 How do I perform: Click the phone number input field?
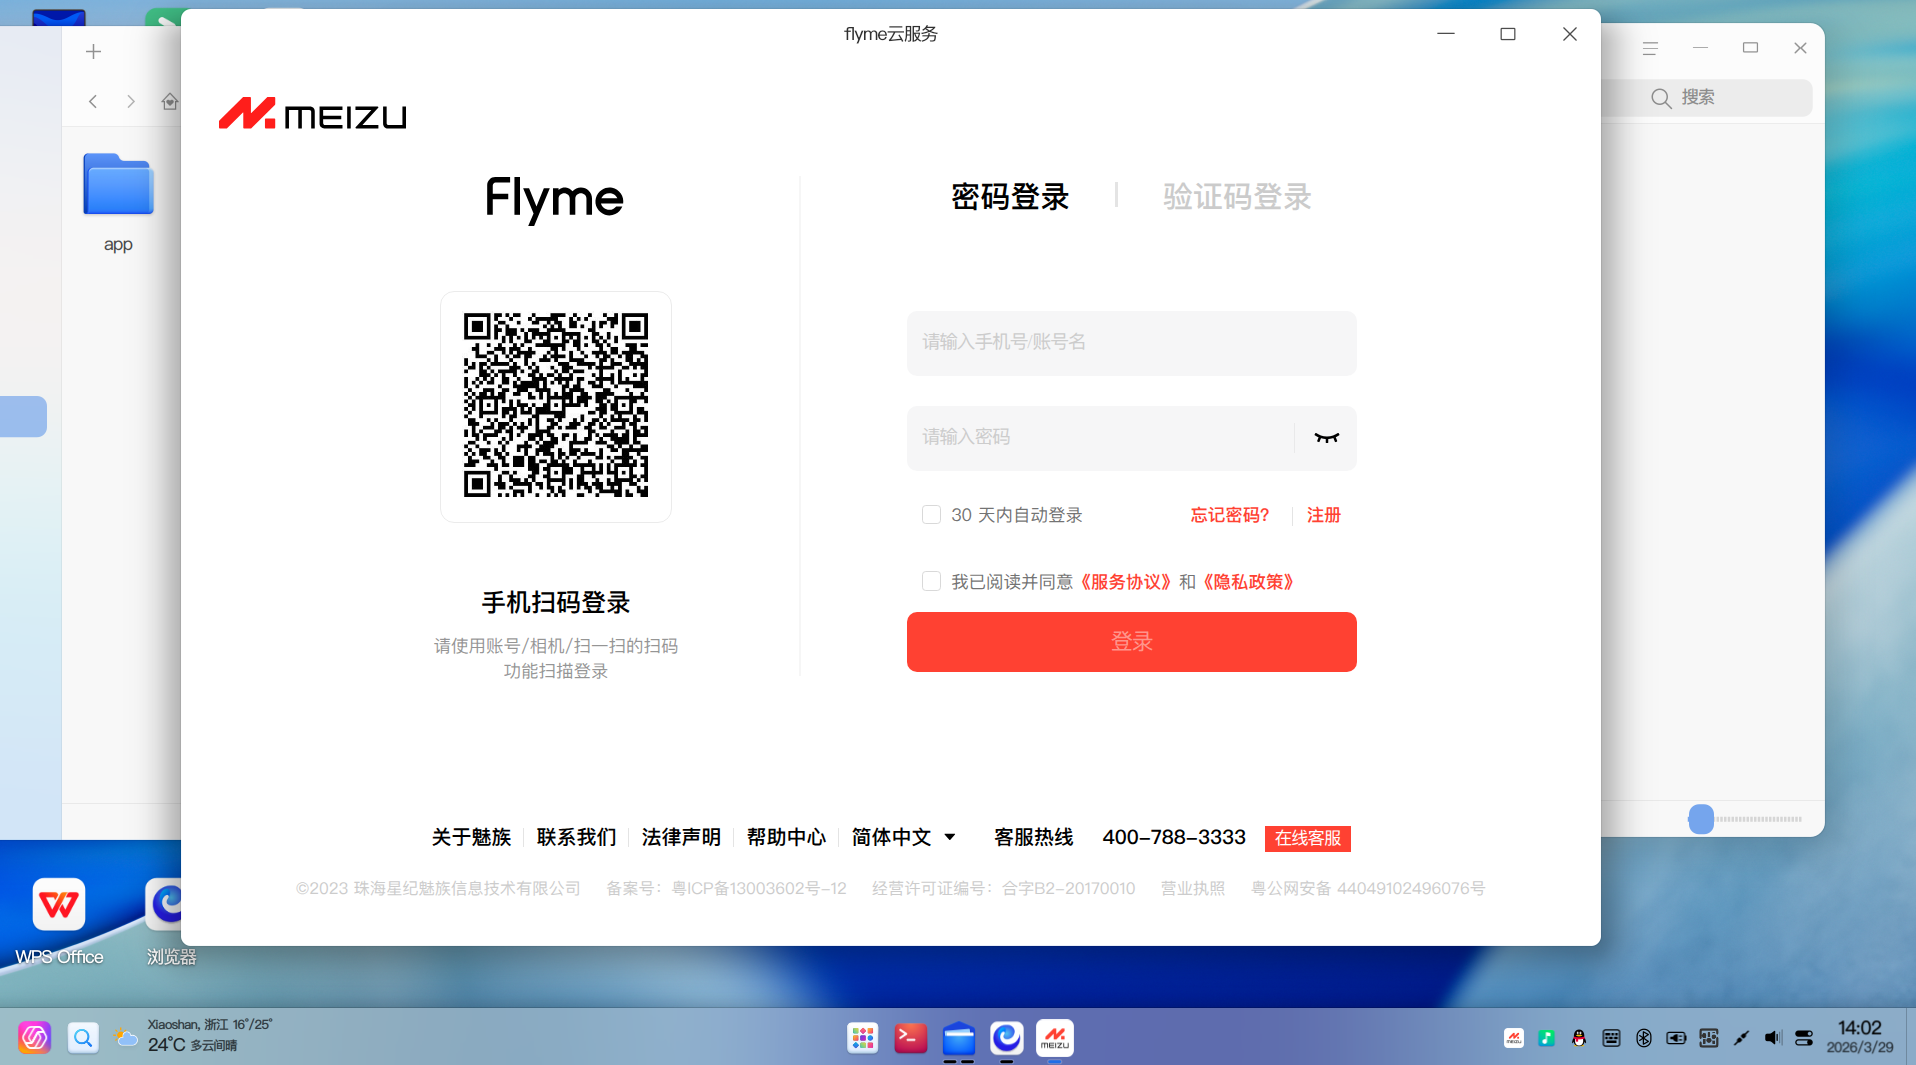pos(1131,343)
